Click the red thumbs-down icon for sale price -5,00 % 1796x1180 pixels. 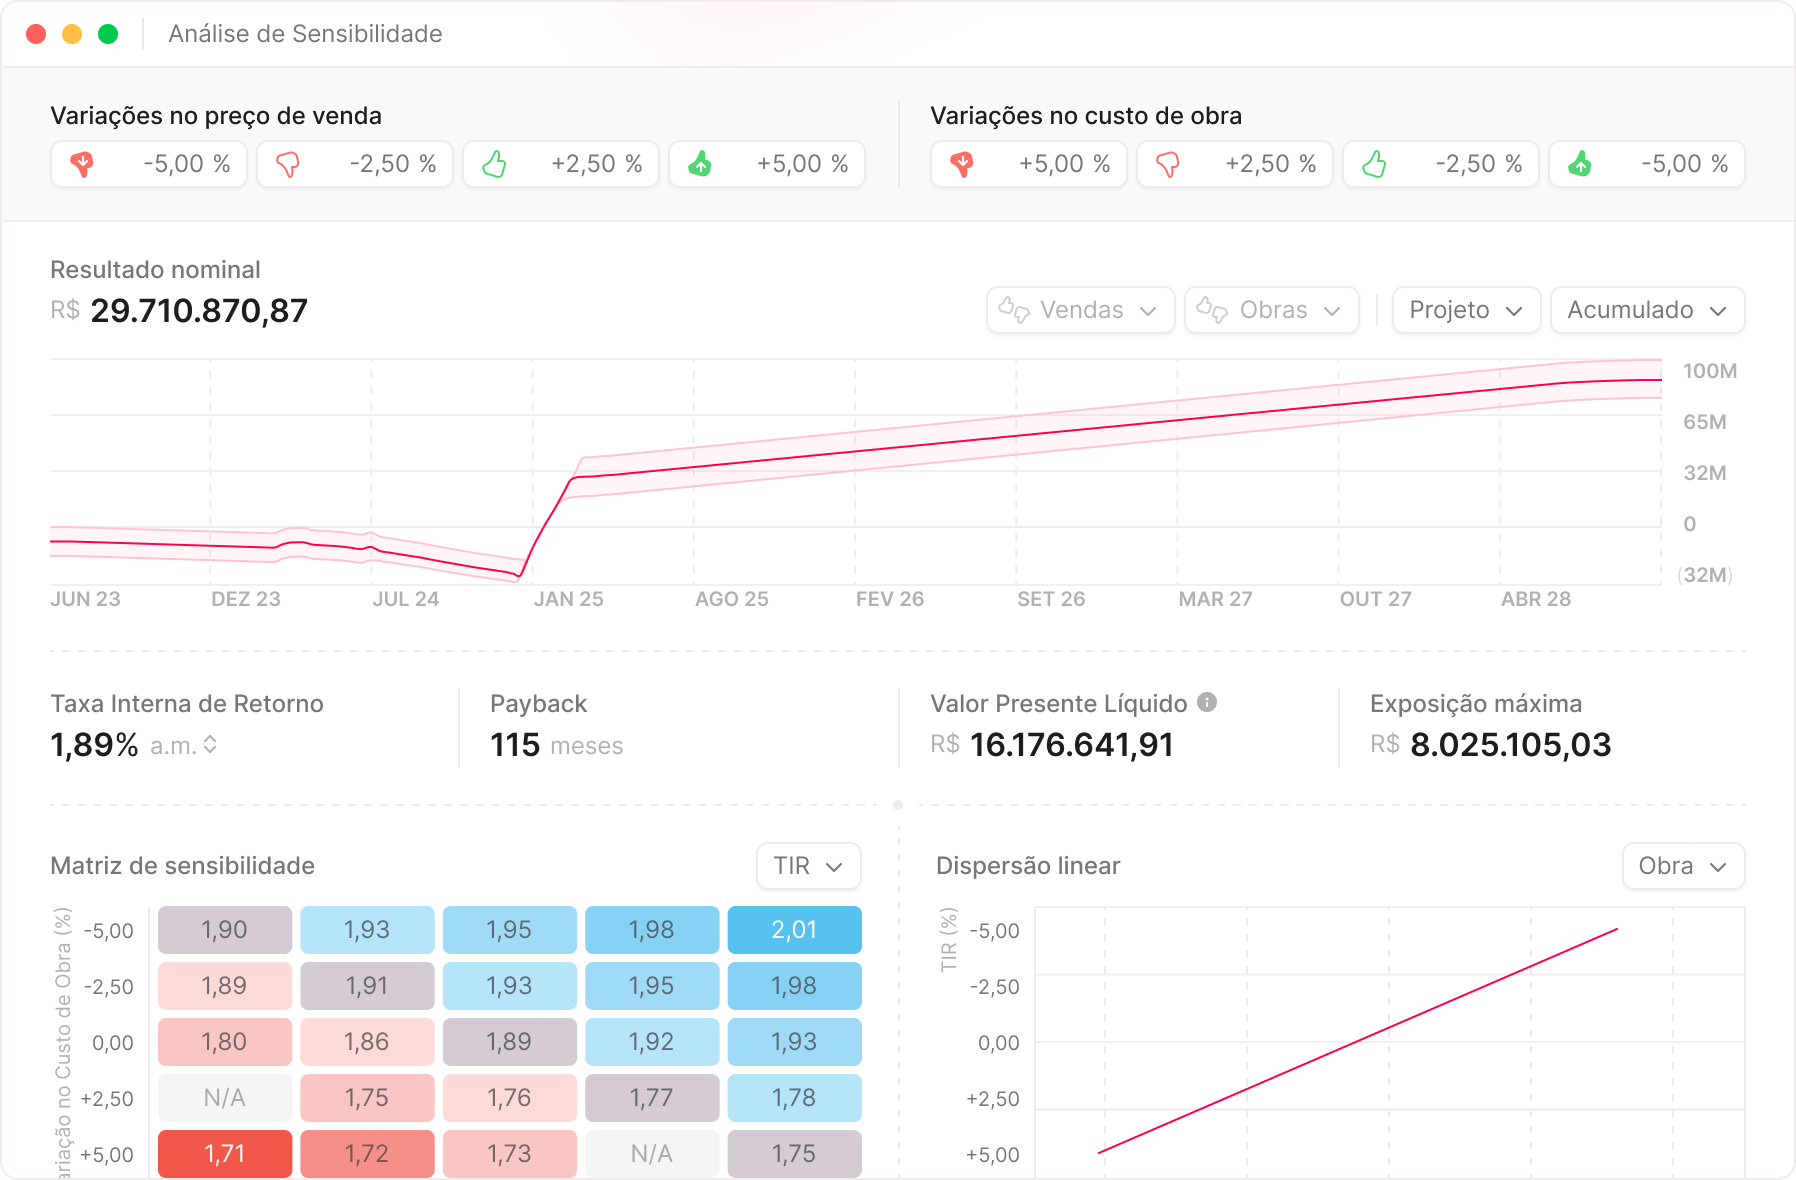pyautogui.click(x=82, y=164)
